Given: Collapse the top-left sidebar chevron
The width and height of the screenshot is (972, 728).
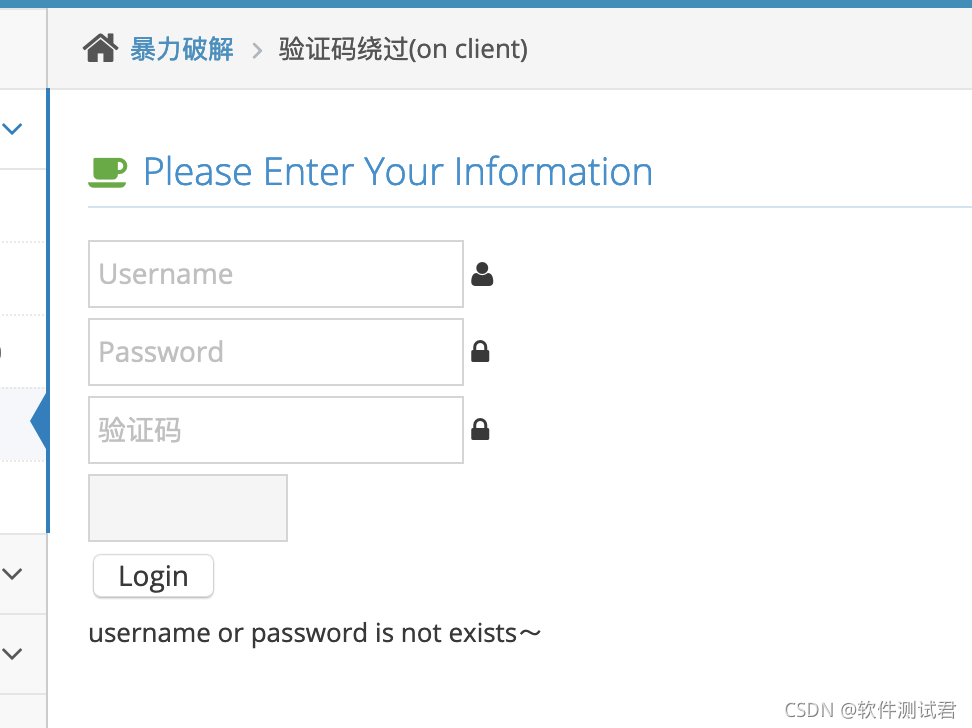Looking at the screenshot, I should pos(12,128).
